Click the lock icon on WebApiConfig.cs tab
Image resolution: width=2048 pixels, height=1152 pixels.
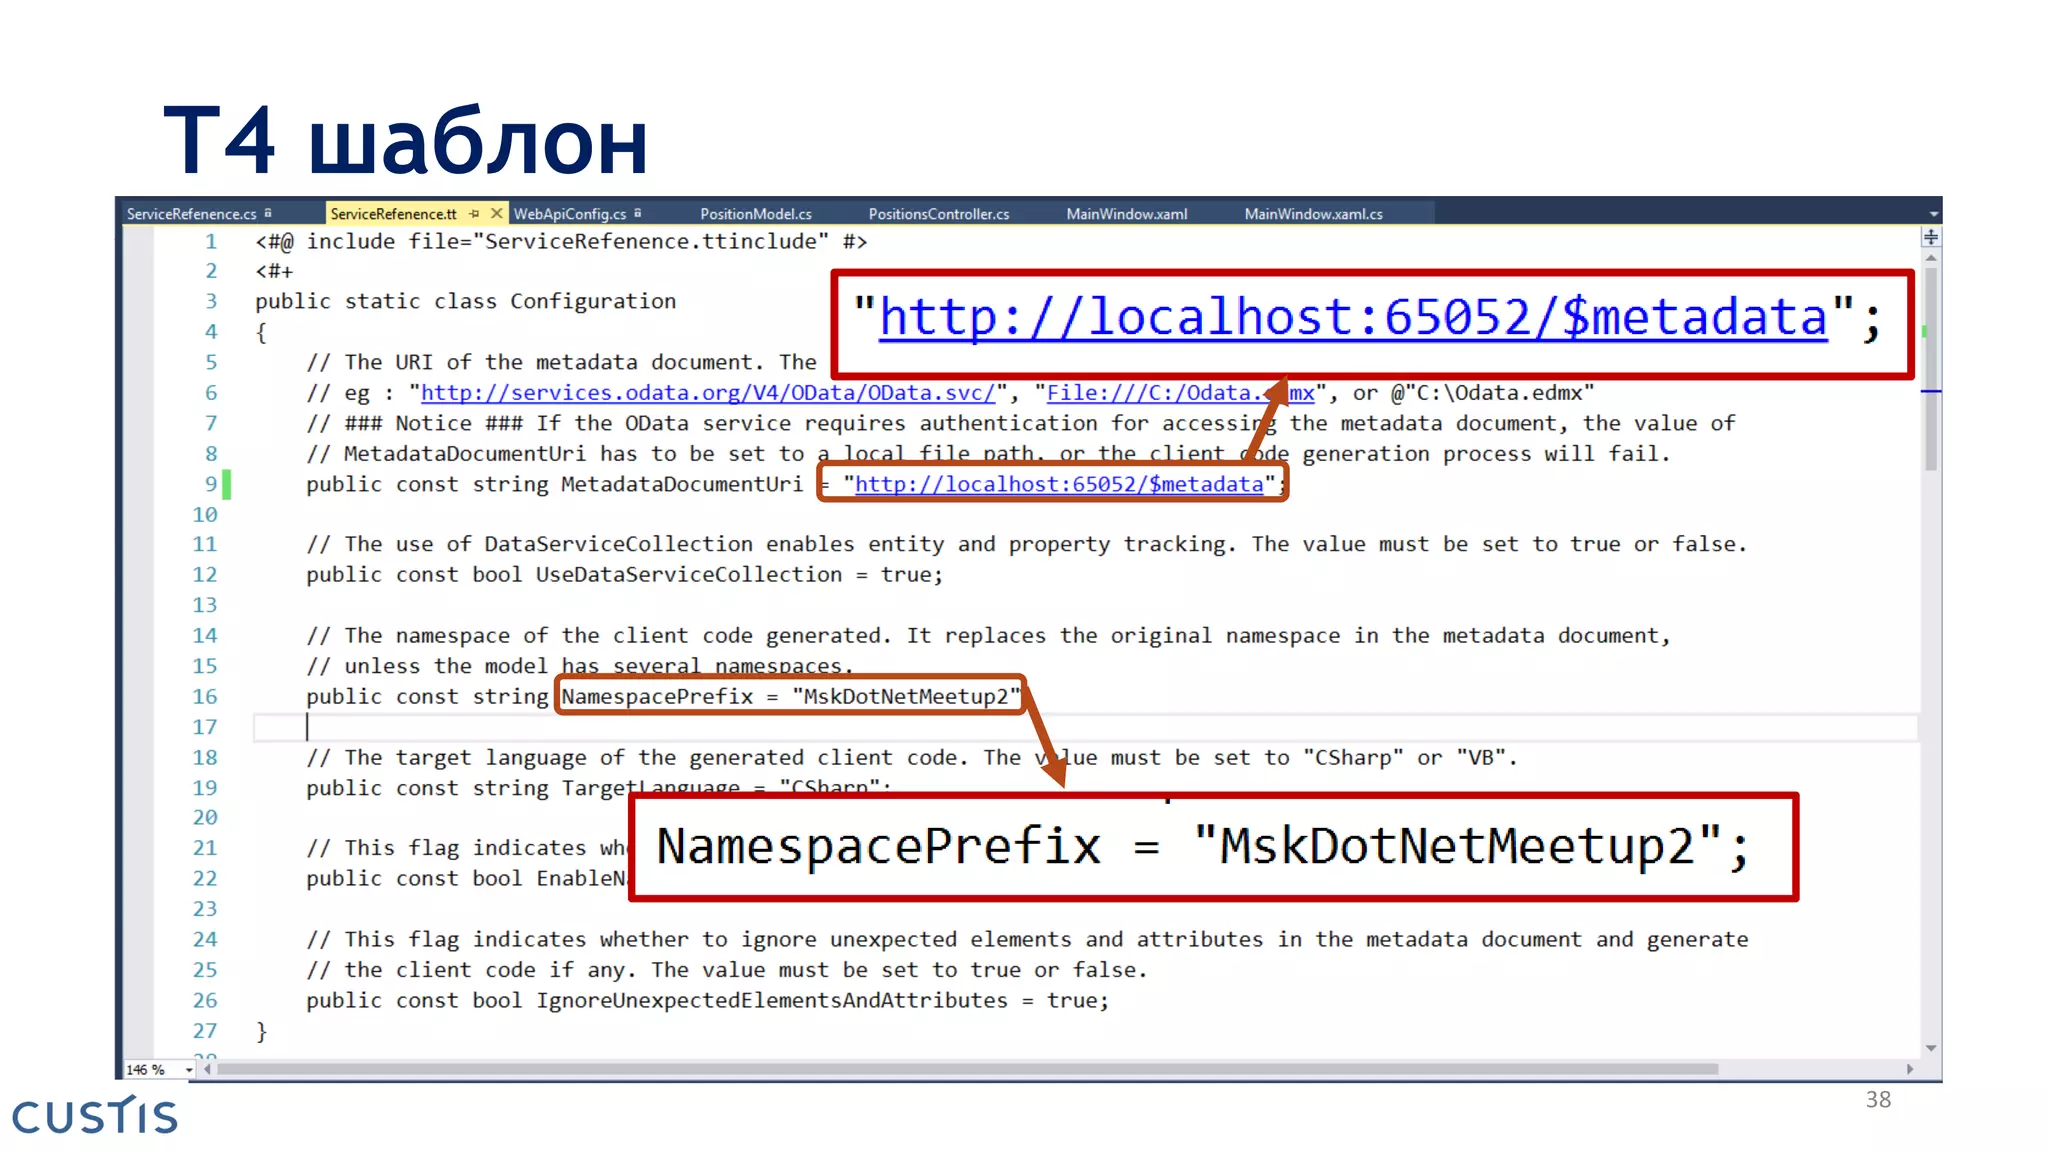pos(637,213)
